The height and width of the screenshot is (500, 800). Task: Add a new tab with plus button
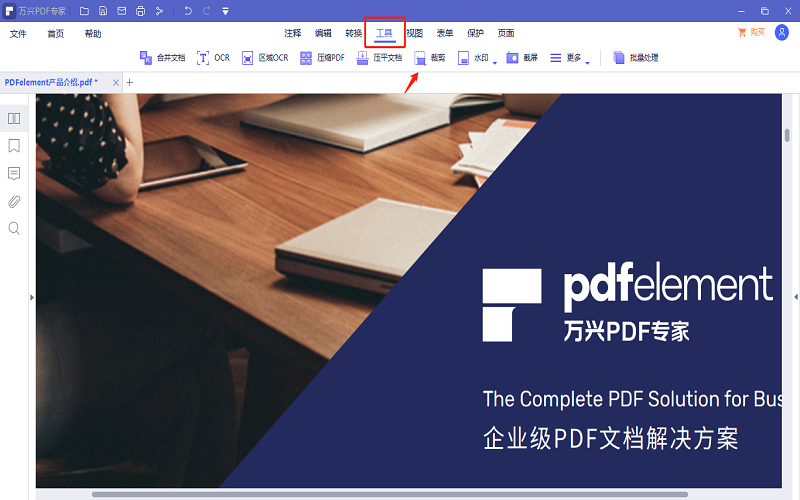pyautogui.click(x=129, y=82)
